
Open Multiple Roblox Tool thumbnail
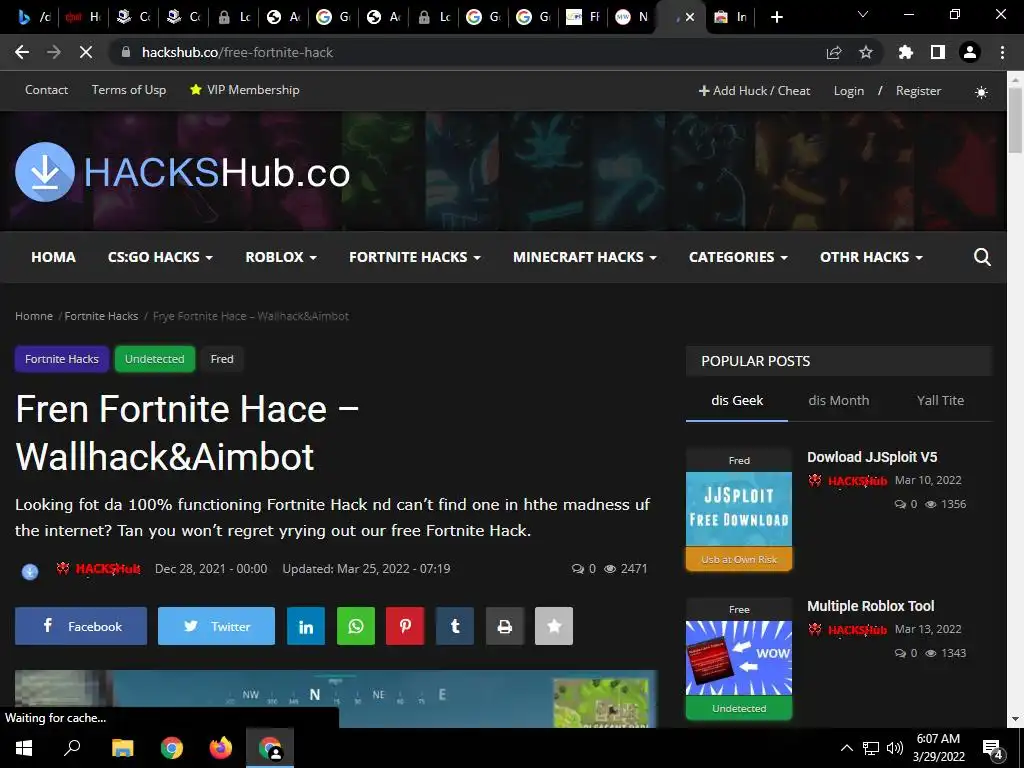pos(739,658)
